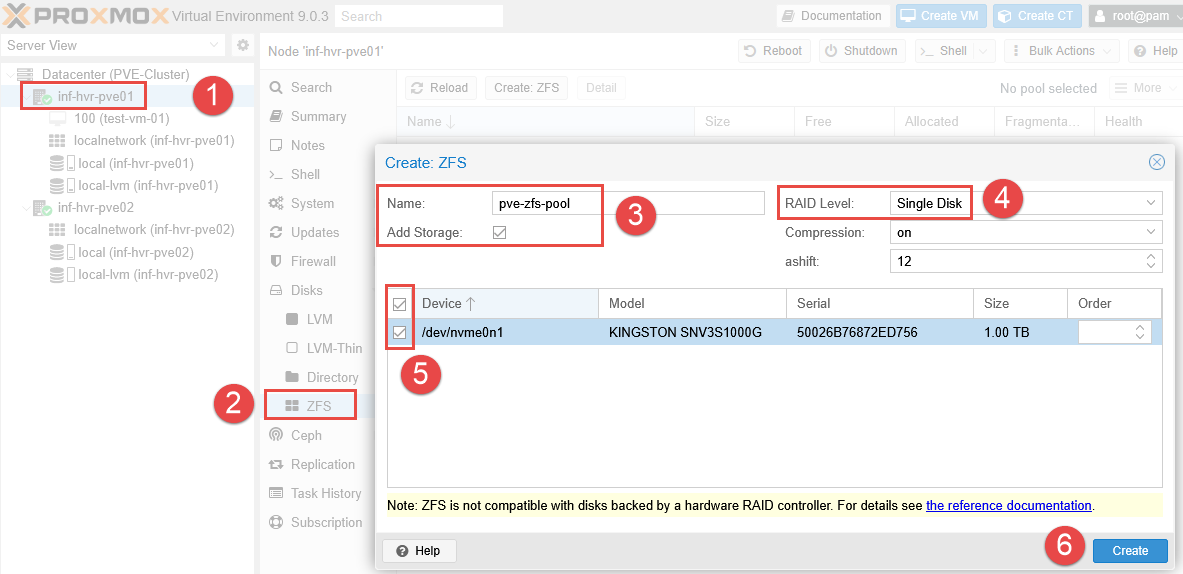Open the Documentation book button
The height and width of the screenshot is (574, 1183).
pos(833,16)
